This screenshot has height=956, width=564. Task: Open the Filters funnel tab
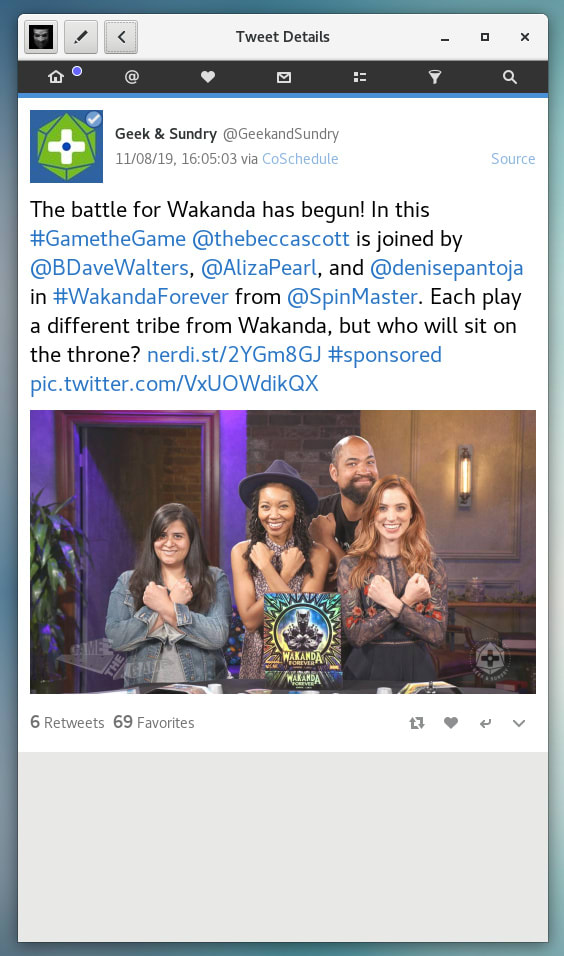click(435, 77)
